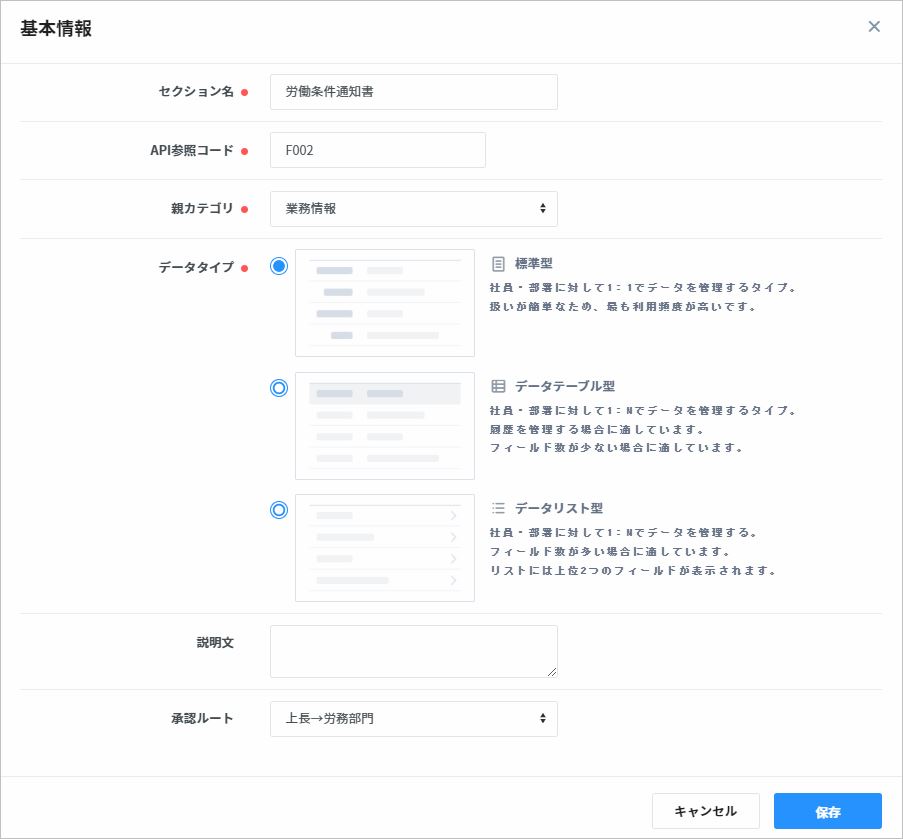Image resolution: width=903 pixels, height=839 pixels.
Task: Grab the 説明文 textarea resize handle
Action: (551, 671)
